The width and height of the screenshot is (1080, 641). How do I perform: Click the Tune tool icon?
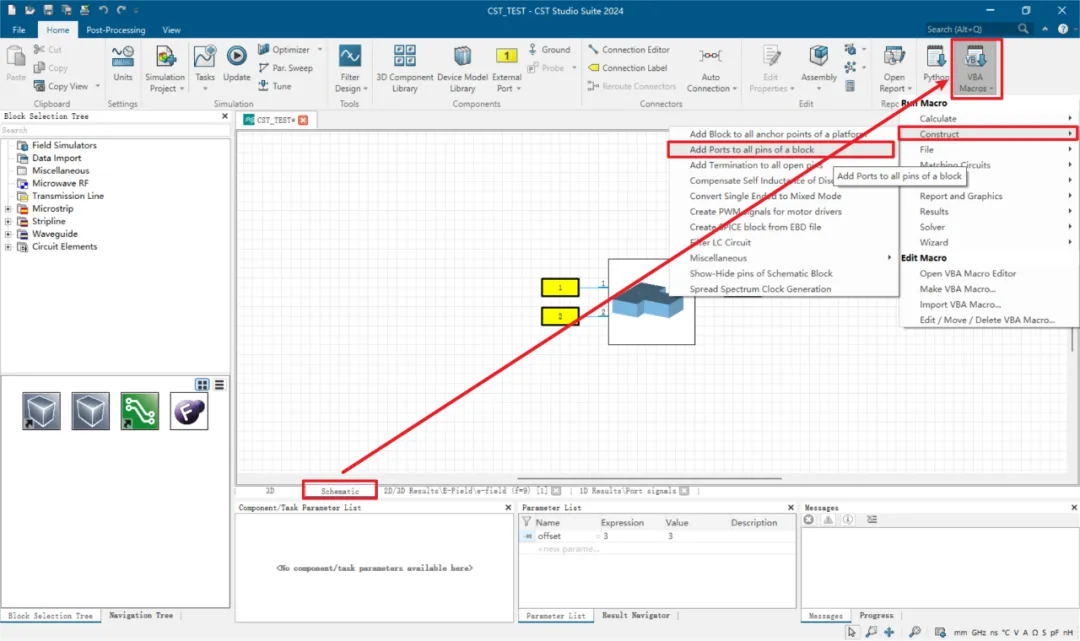click(275, 86)
